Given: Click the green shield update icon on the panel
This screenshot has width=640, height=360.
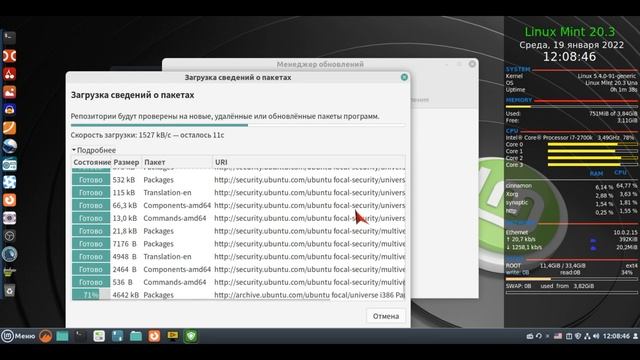Looking at the screenshot, I should pos(191,336).
